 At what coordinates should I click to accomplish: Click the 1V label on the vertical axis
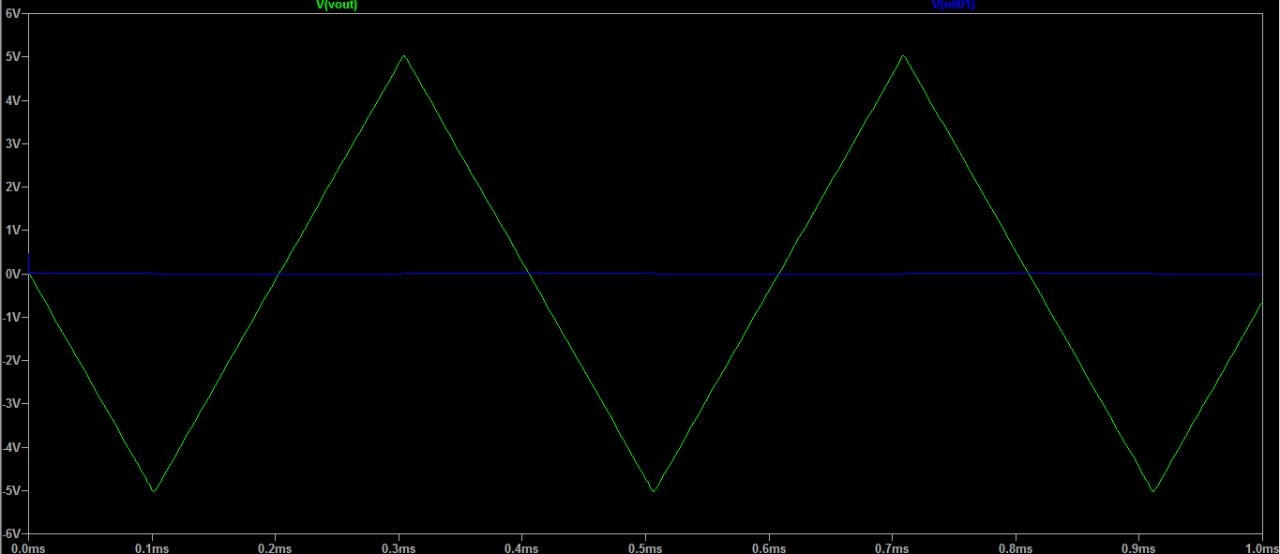[x=12, y=230]
